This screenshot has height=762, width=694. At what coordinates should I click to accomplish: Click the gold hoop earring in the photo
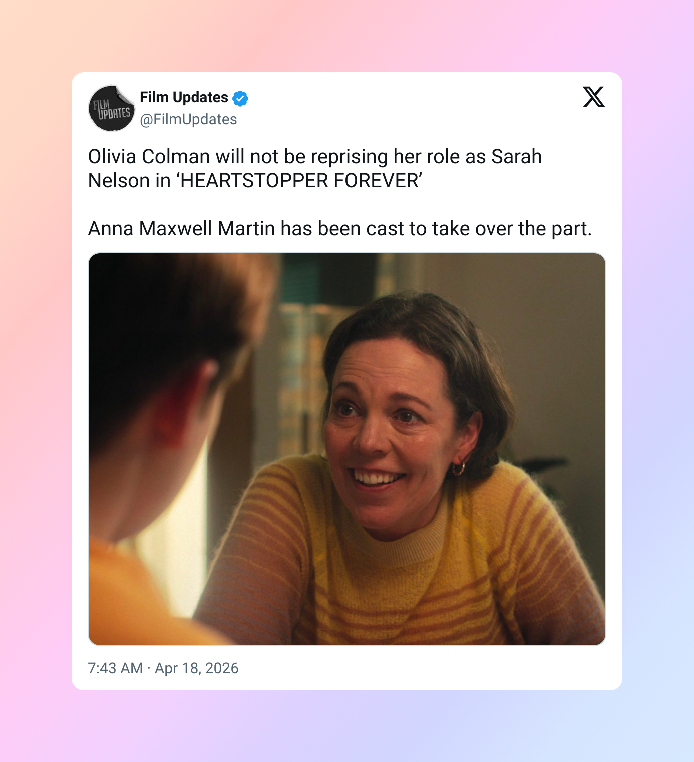pyautogui.click(x=458, y=468)
